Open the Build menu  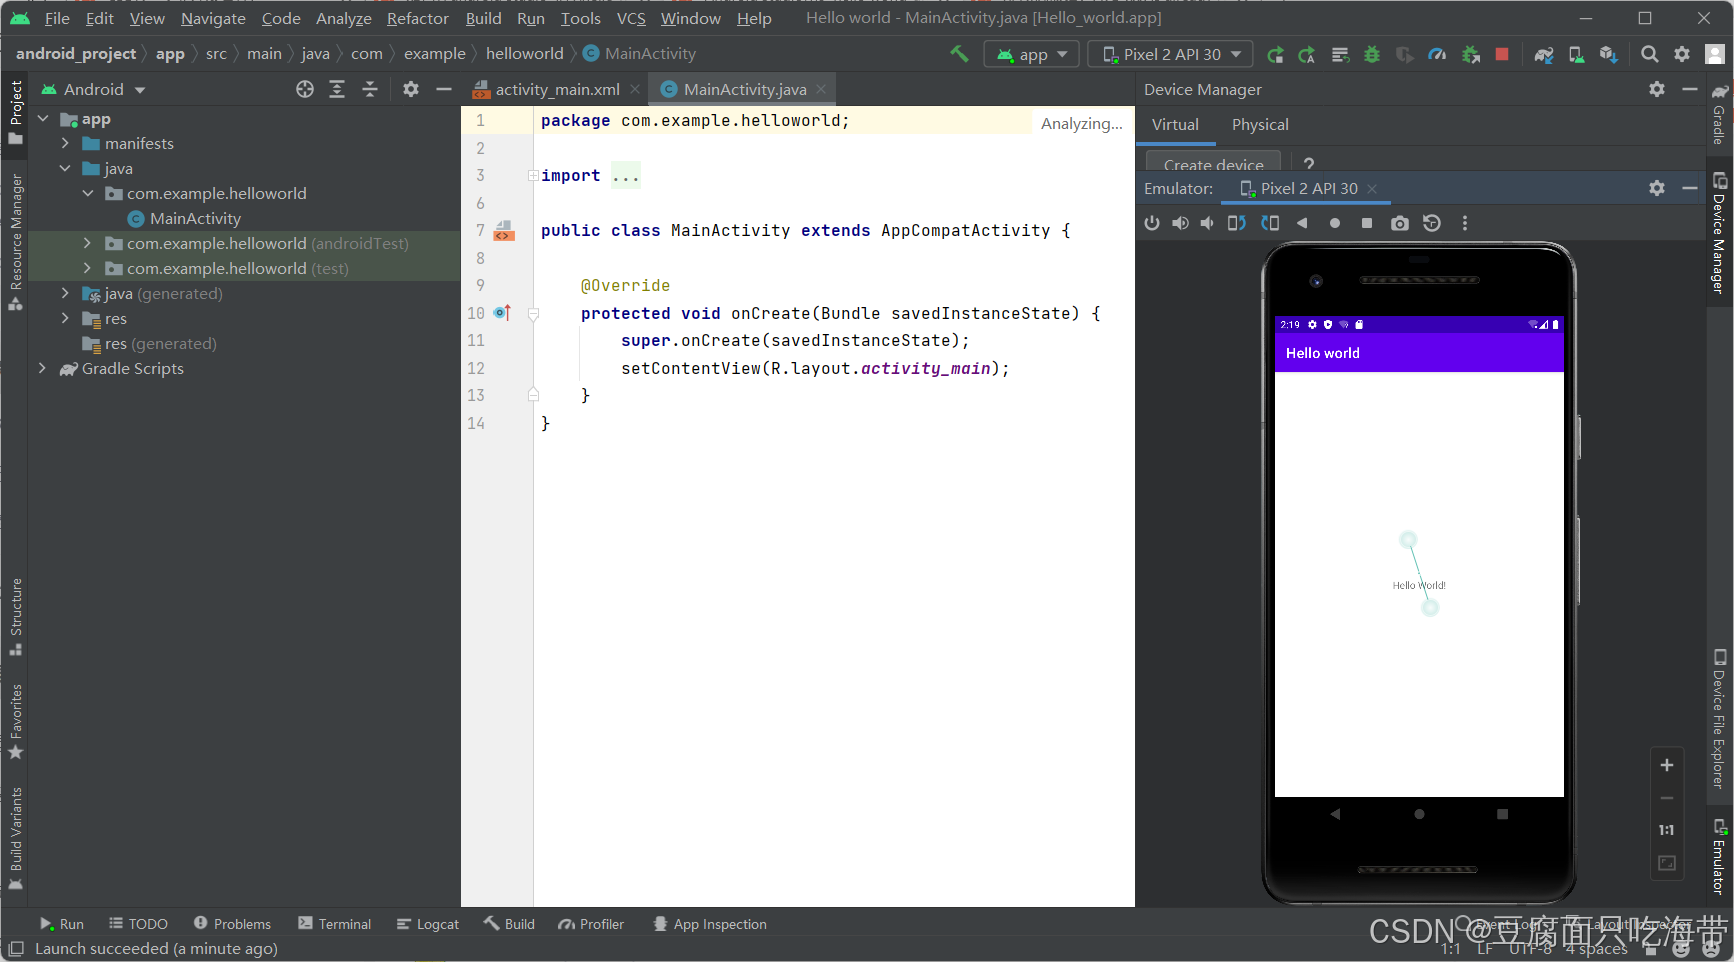[x=483, y=18]
